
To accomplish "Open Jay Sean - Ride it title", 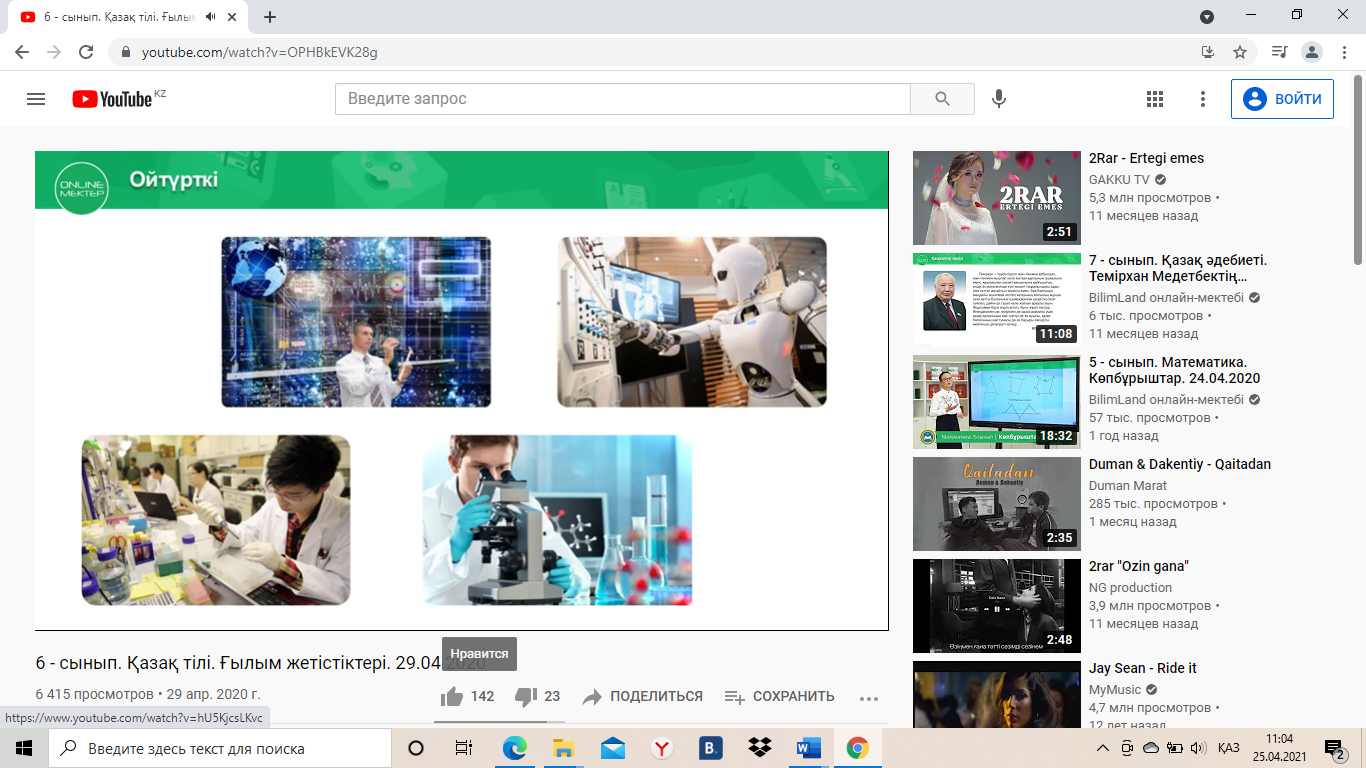I will pyautogui.click(x=1142, y=668).
